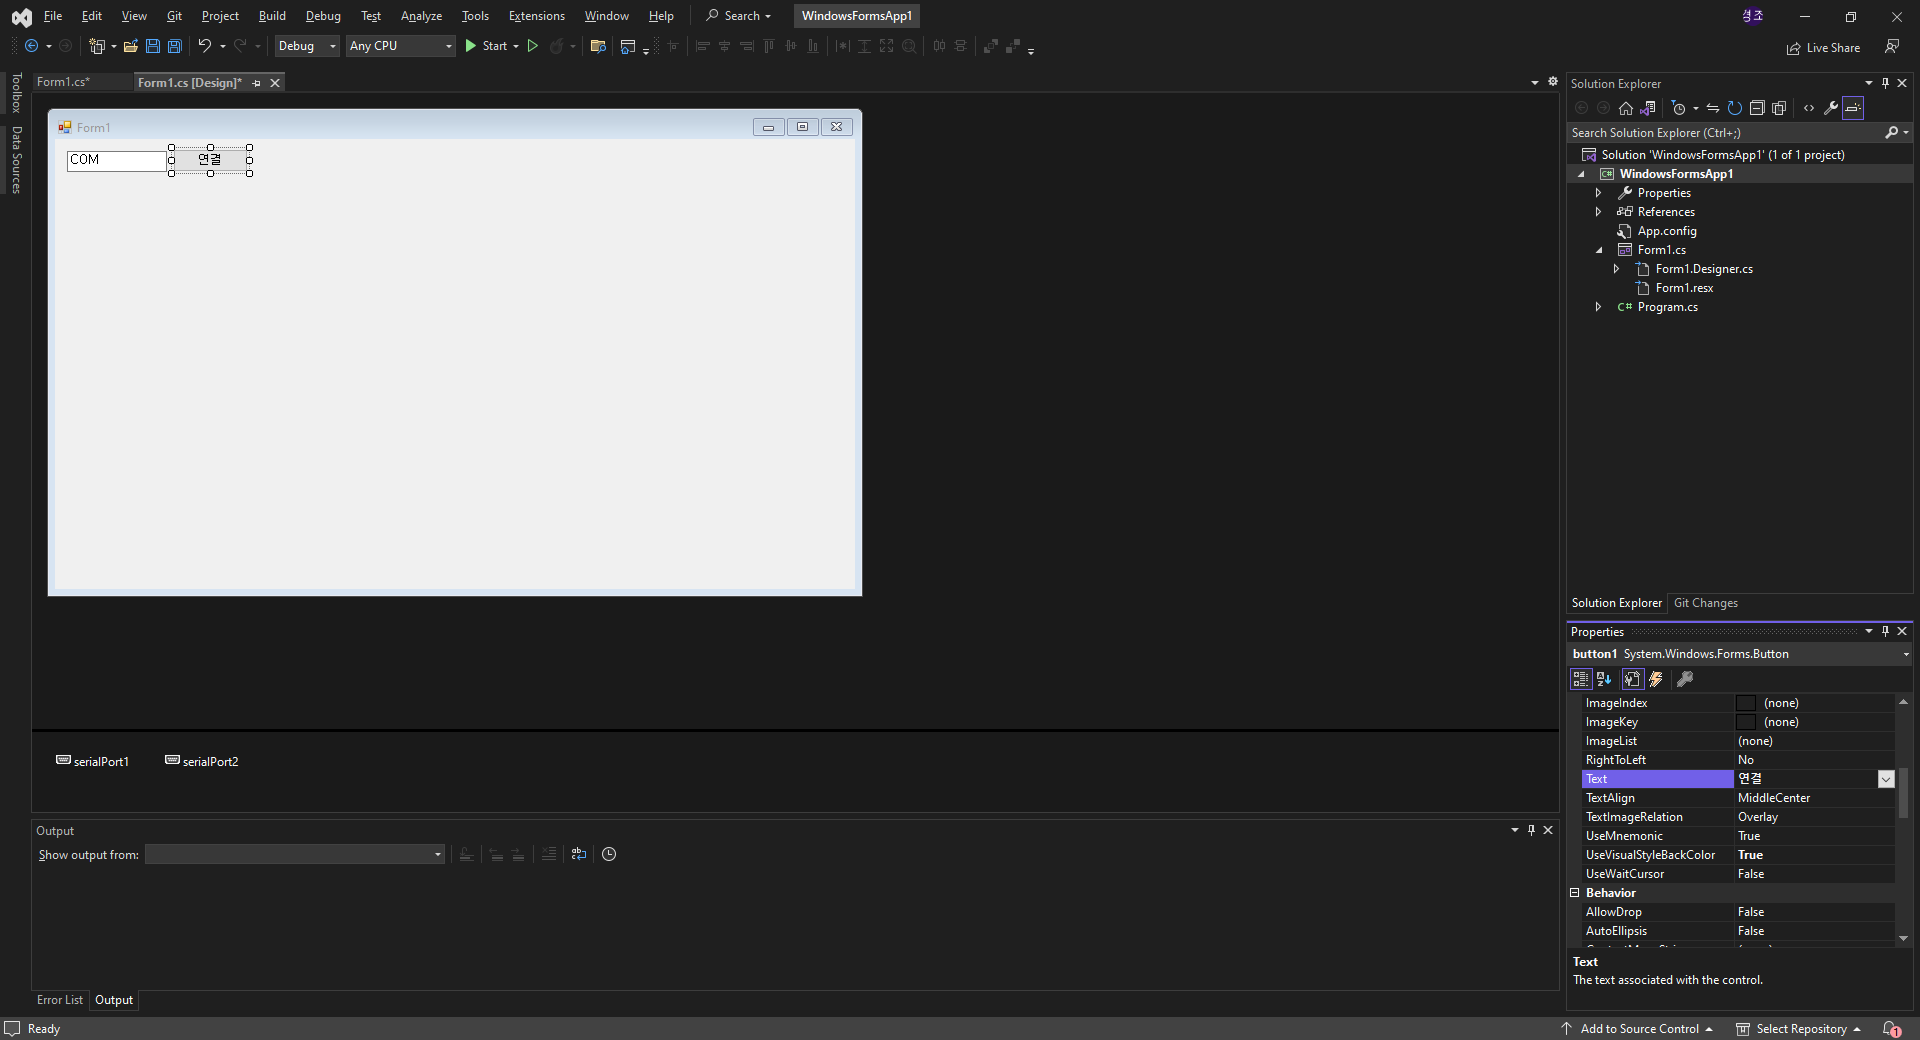
Task: Open the Show output from dropdown
Action: tap(295, 854)
